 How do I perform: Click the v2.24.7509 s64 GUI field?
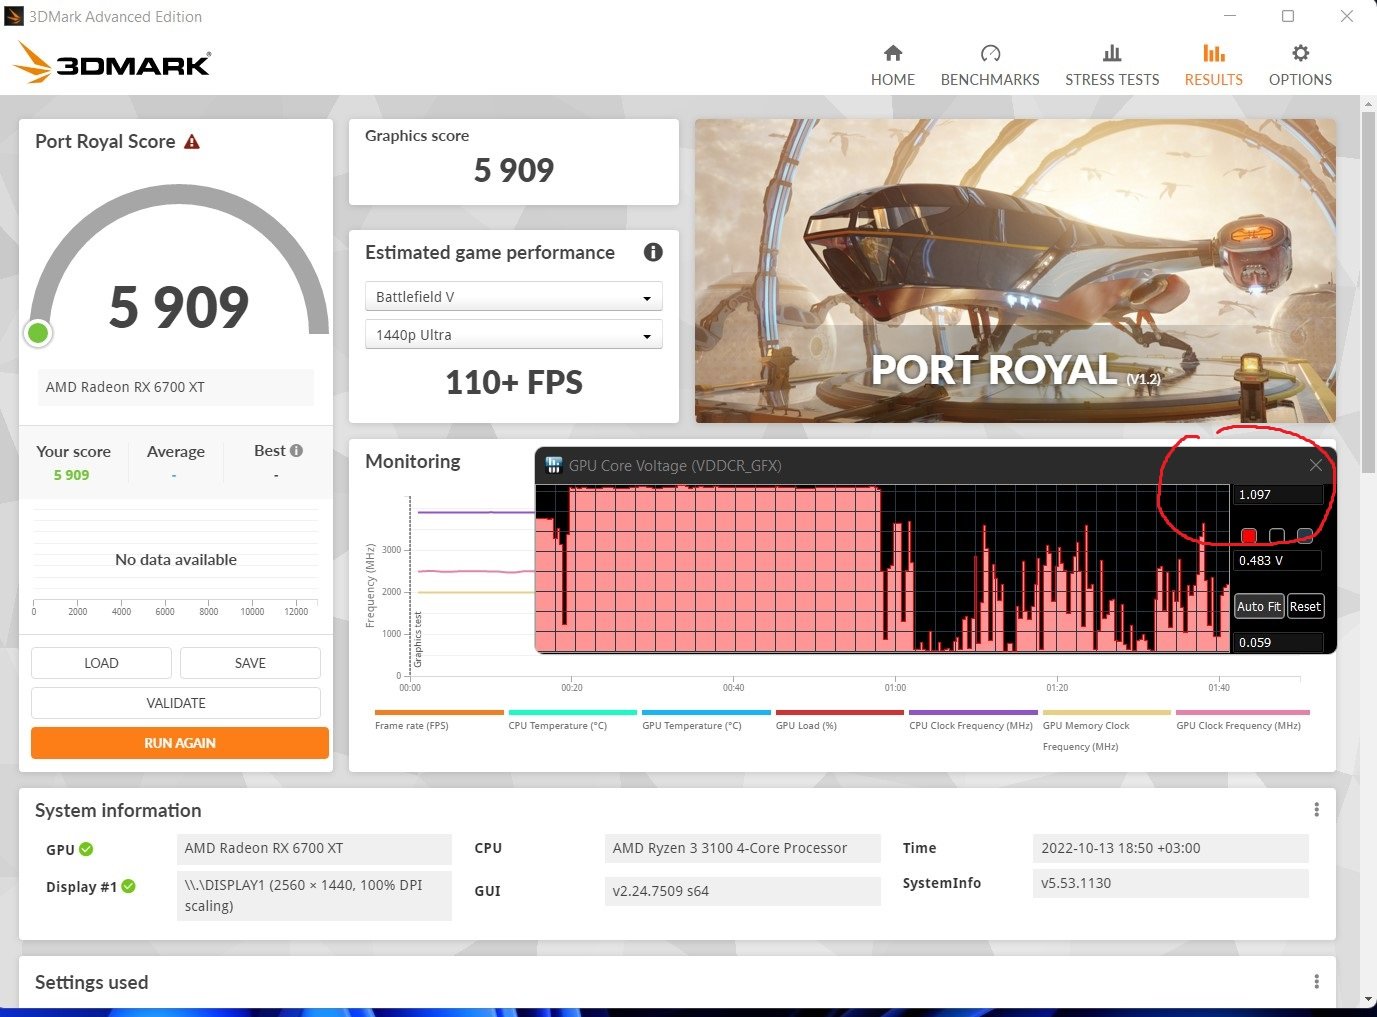coord(743,891)
